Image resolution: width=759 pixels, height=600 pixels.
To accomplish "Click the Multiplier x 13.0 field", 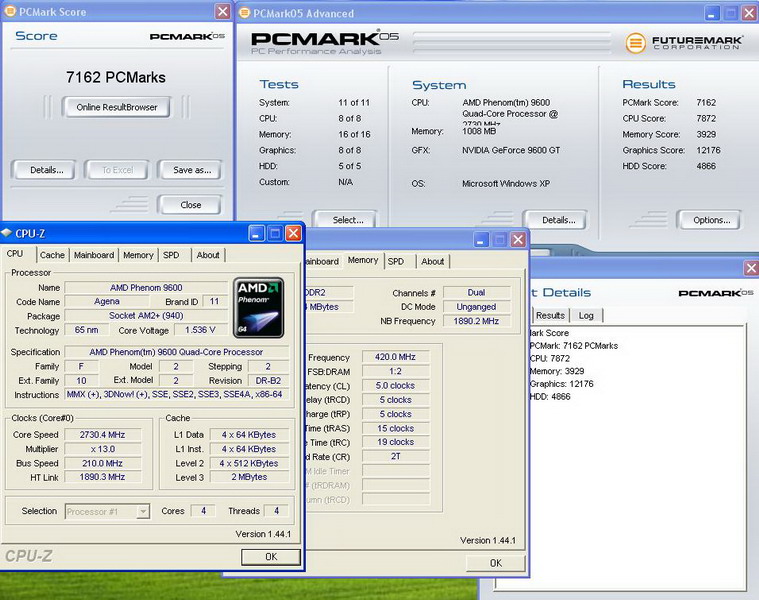I will [x=103, y=449].
